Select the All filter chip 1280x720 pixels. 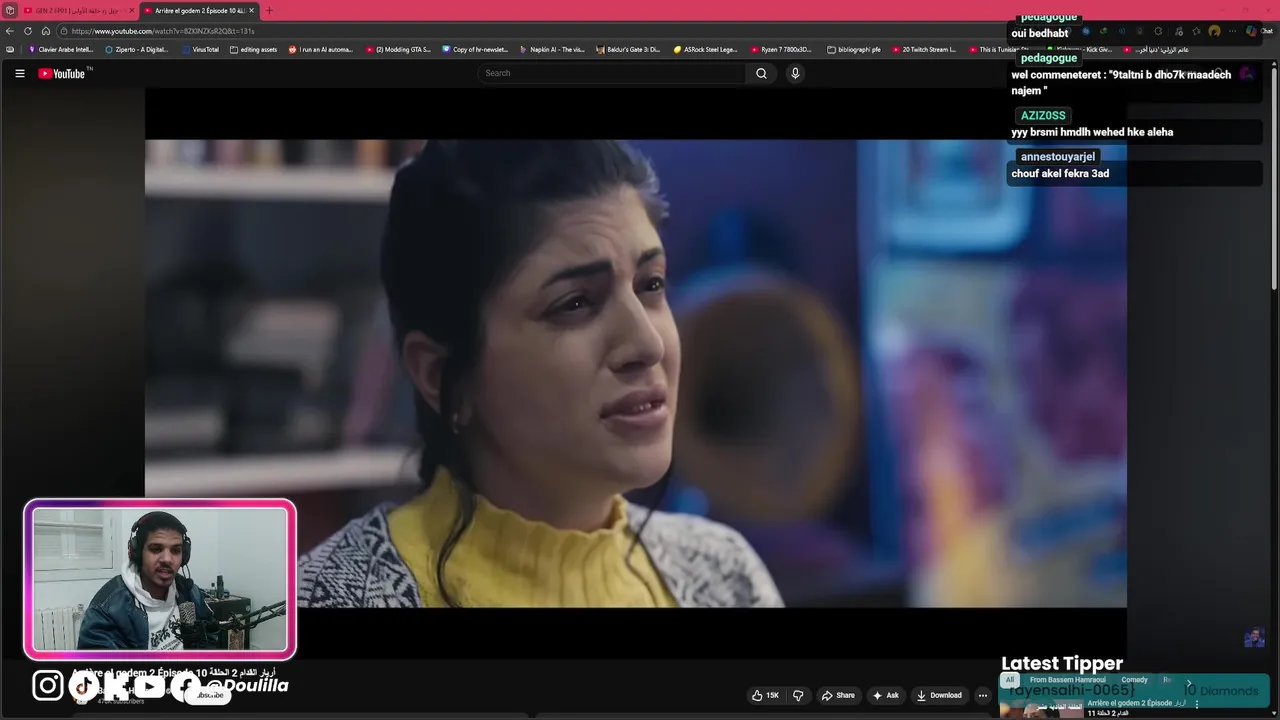click(1010, 680)
